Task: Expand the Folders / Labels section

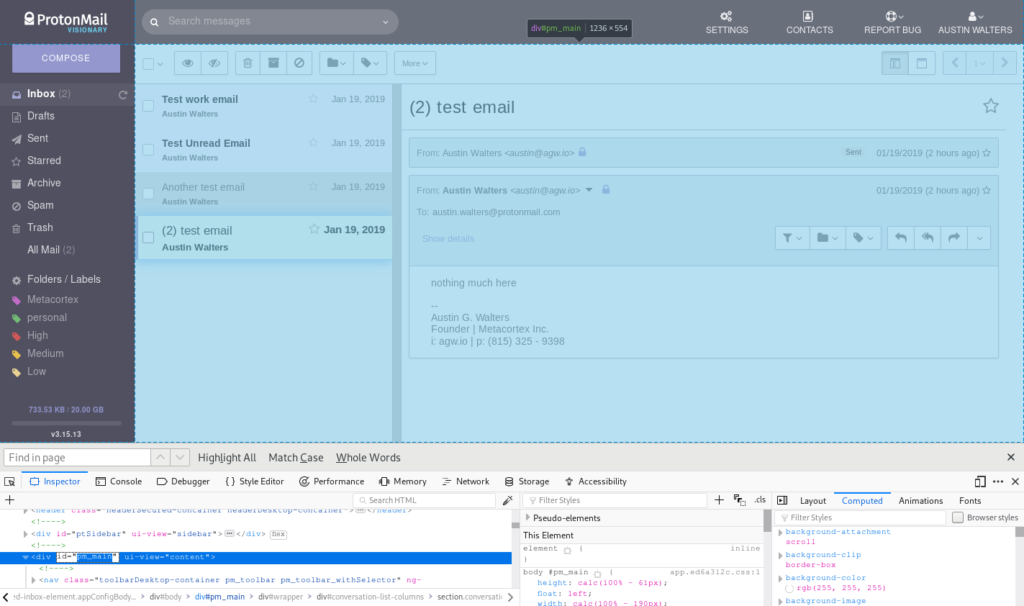Action: (62, 279)
